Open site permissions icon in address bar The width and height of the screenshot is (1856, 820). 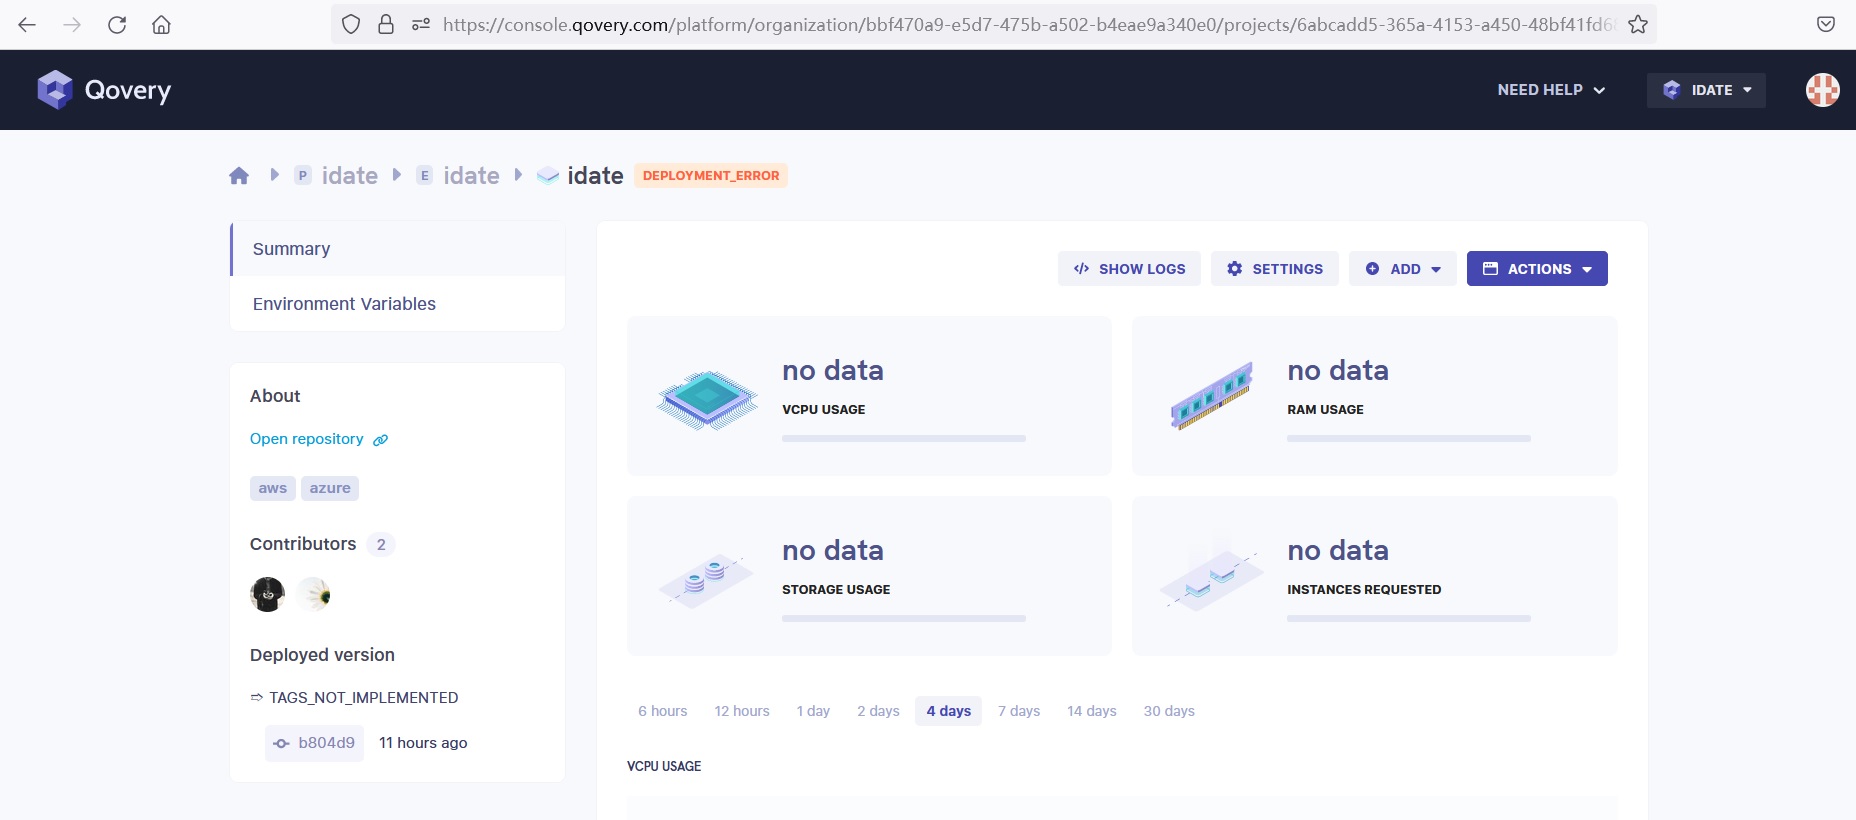[x=421, y=25]
